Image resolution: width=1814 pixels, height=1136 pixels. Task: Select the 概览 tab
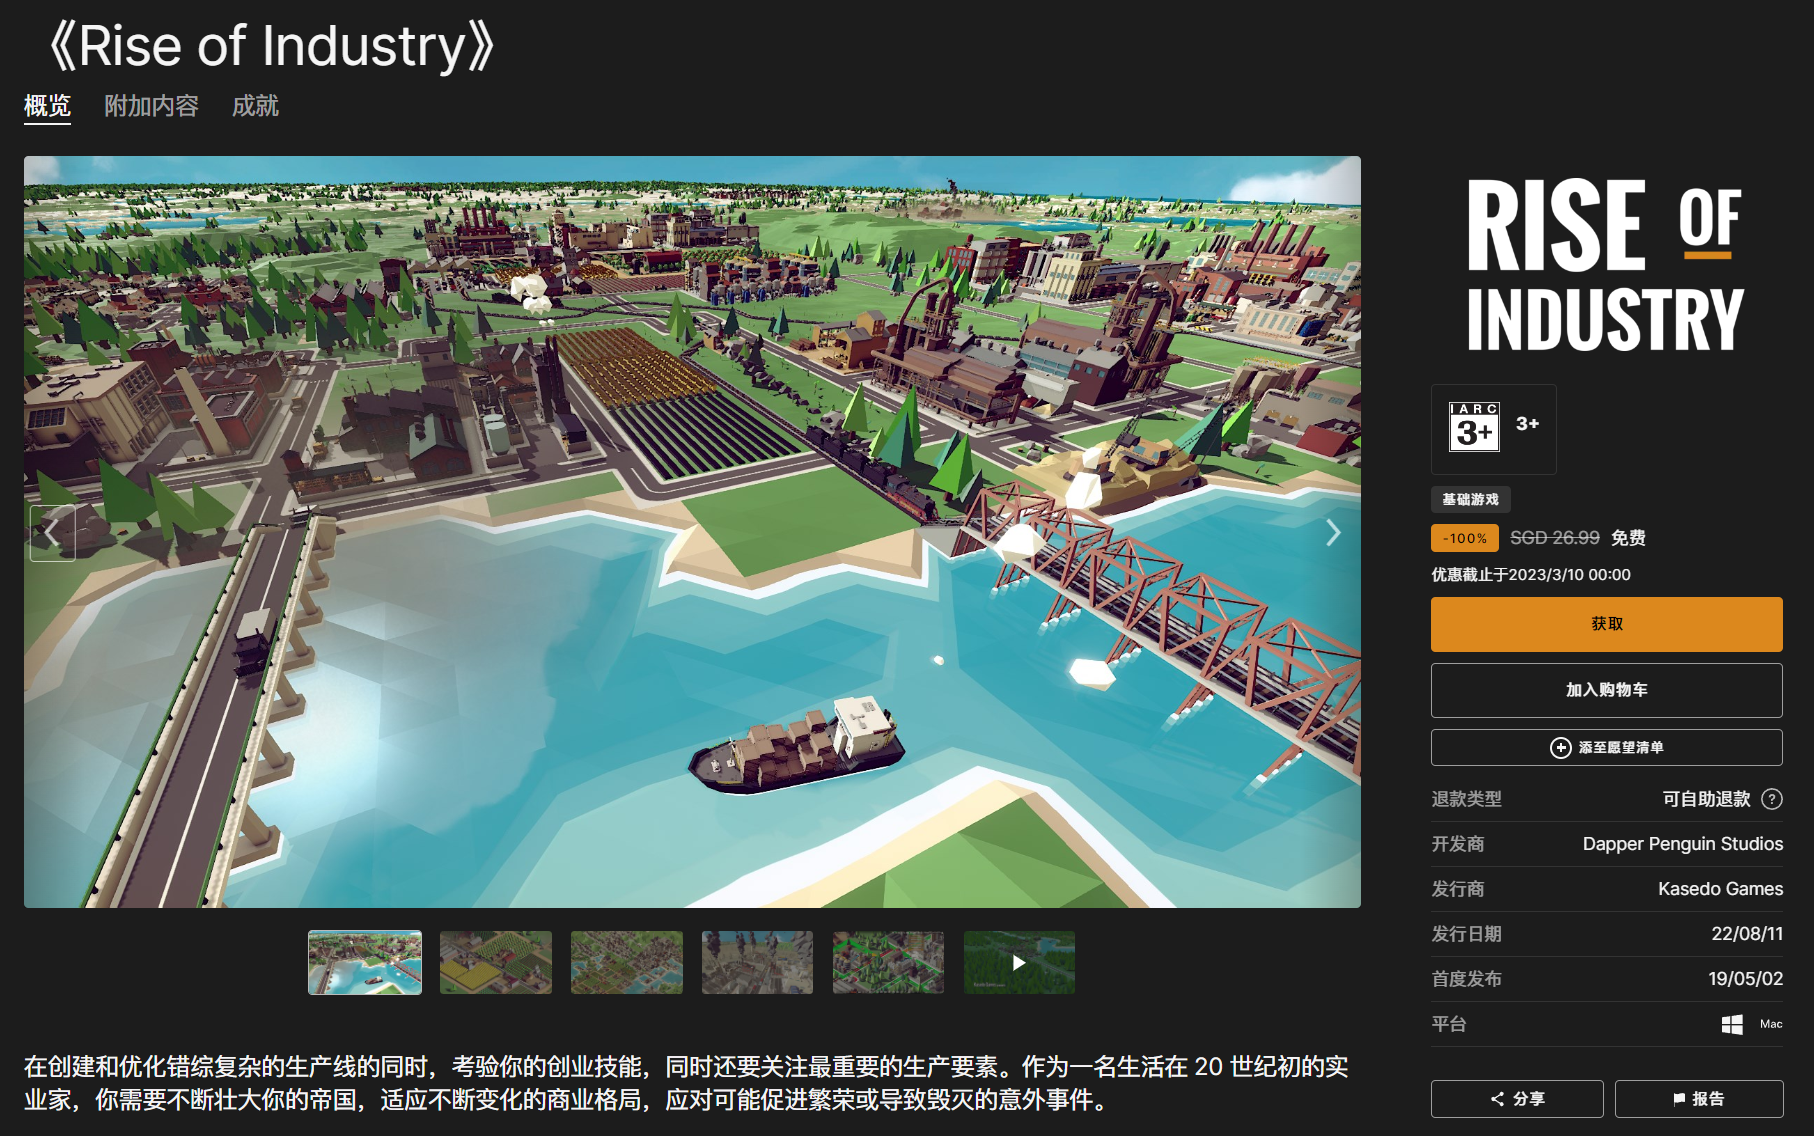pos(47,106)
